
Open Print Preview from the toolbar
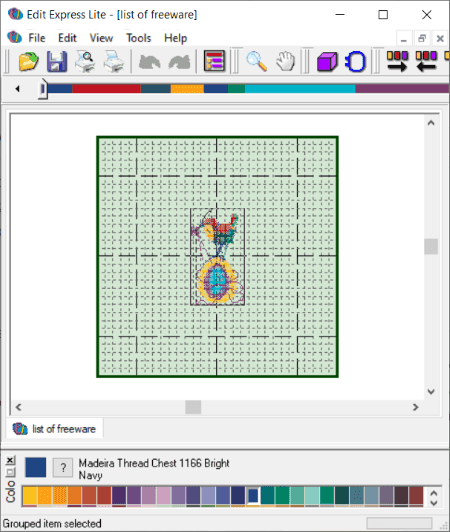(85, 61)
